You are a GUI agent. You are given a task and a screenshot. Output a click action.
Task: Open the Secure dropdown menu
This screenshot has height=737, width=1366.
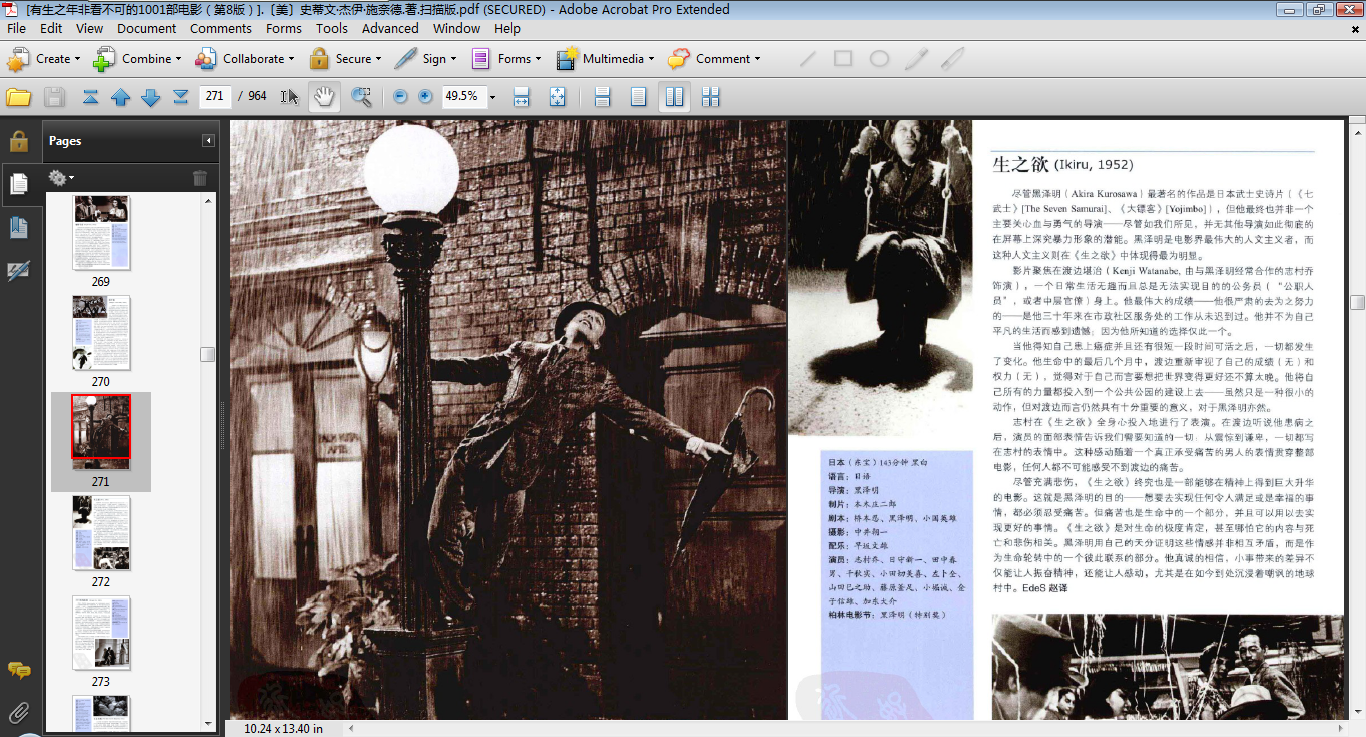[x=345, y=59]
